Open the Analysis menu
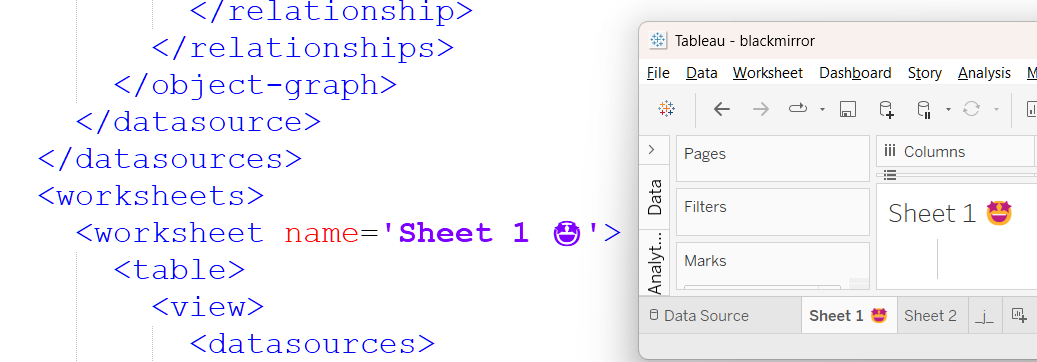The width and height of the screenshot is (1037, 362). coord(984,73)
